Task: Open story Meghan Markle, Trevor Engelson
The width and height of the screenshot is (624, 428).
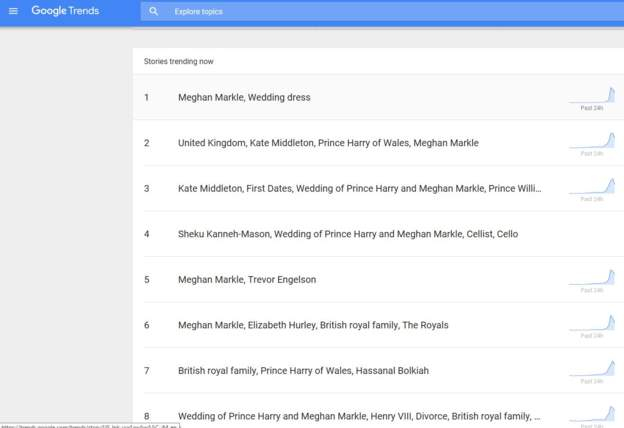Action: (x=247, y=279)
